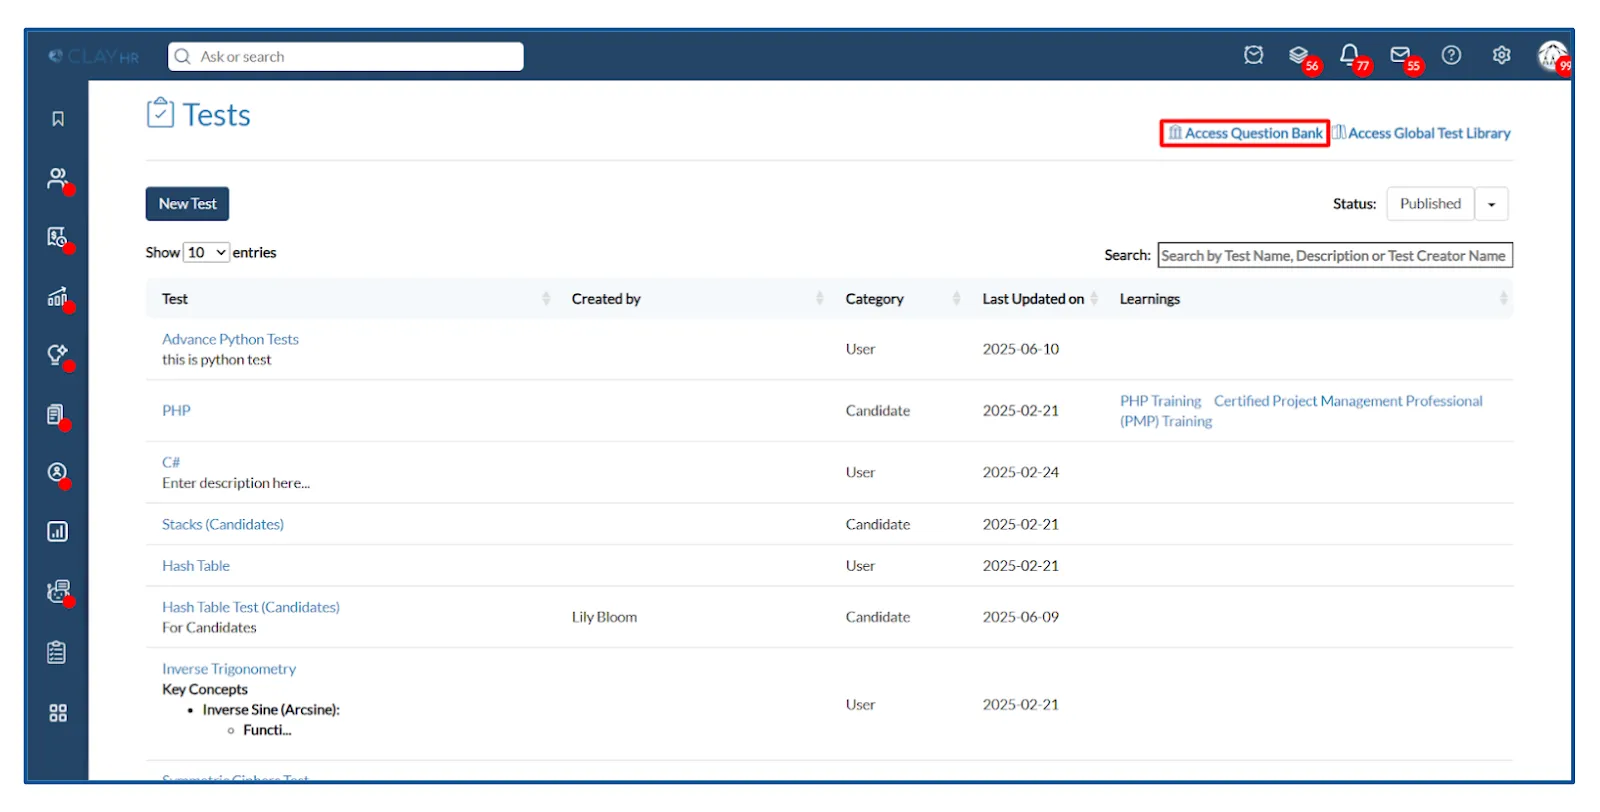Open the clipboard checklist icon in sidebar

coord(58,653)
